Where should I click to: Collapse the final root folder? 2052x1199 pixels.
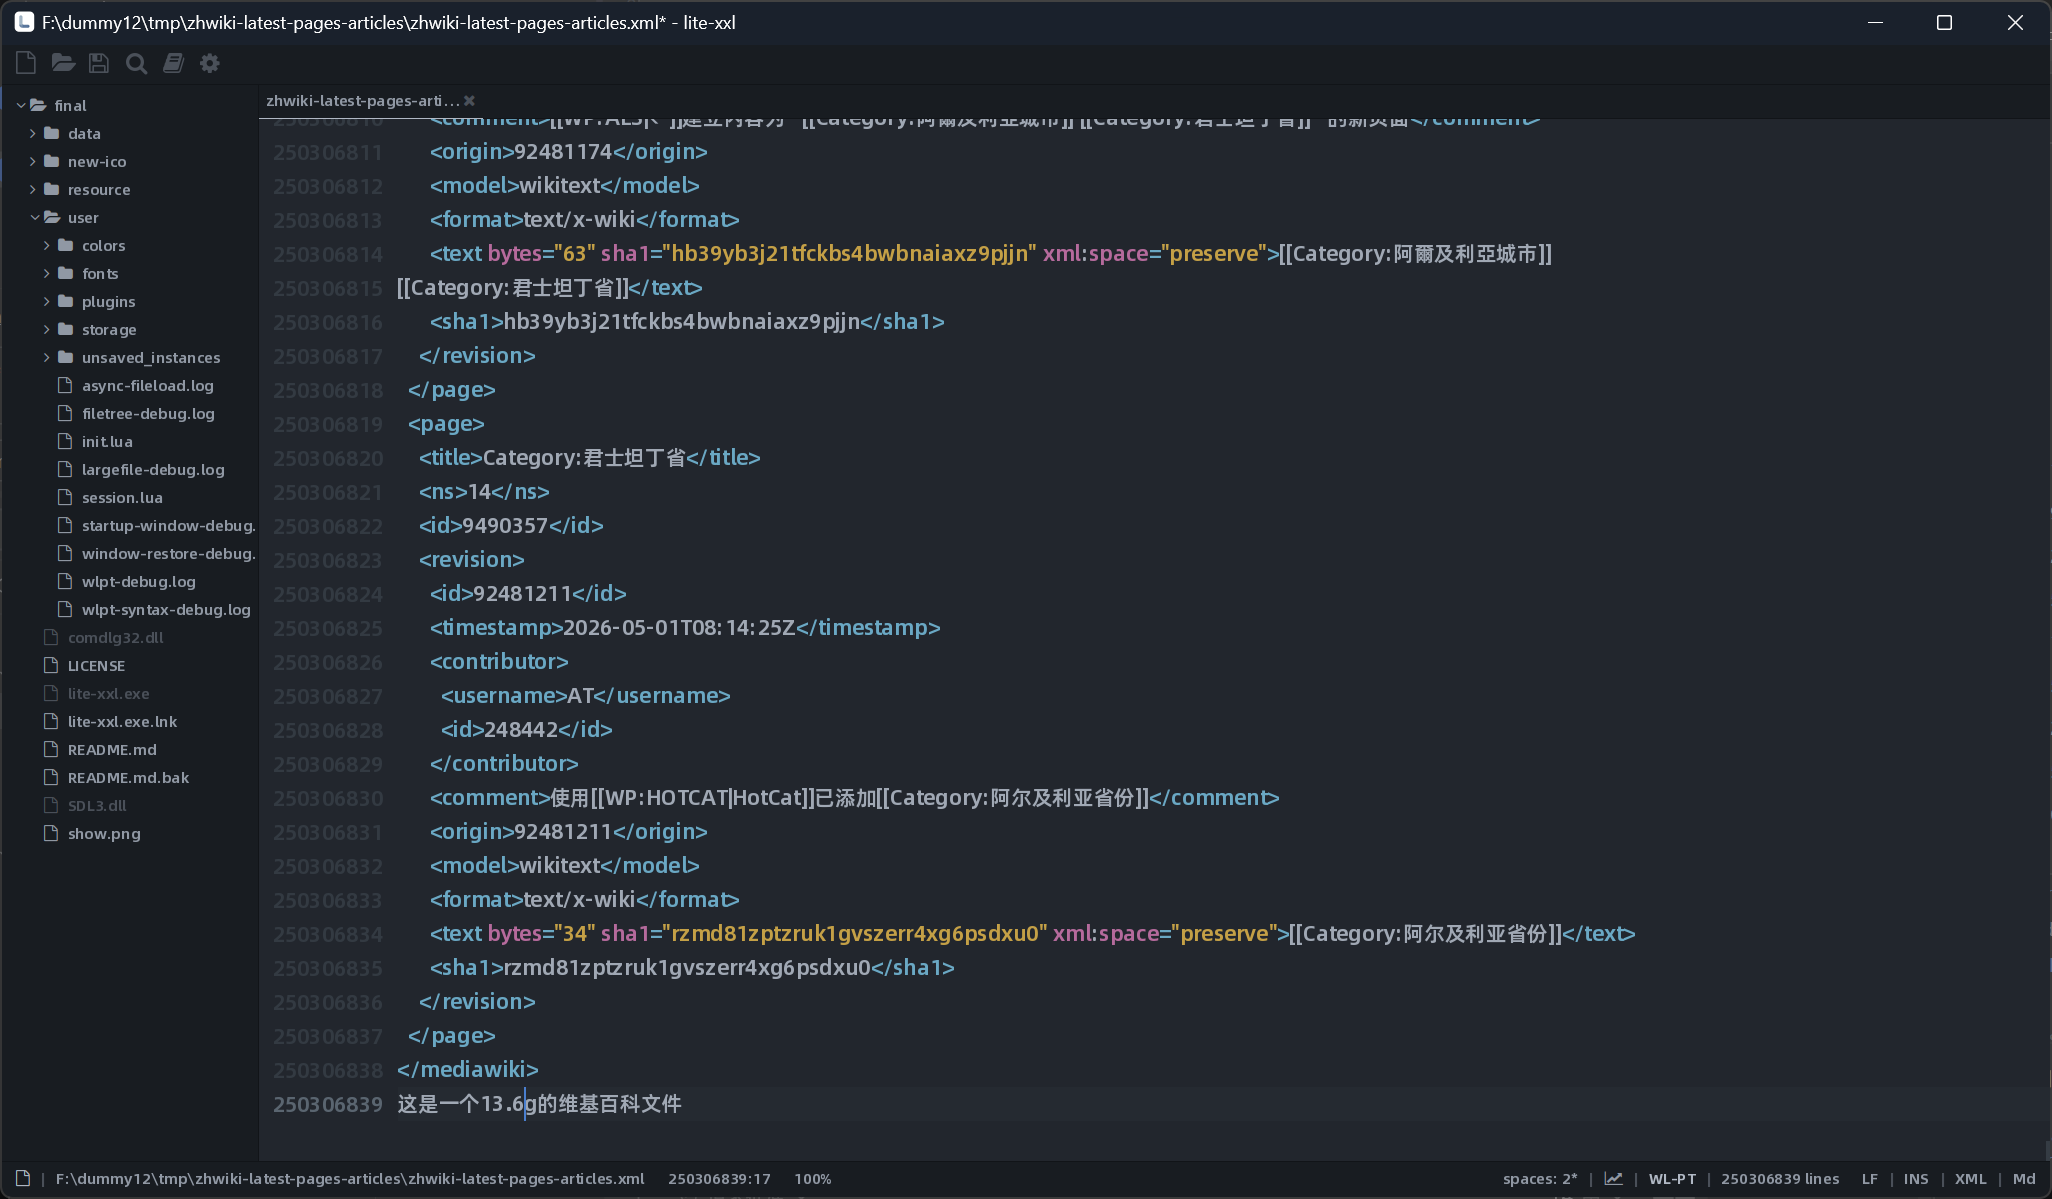tap(21, 105)
